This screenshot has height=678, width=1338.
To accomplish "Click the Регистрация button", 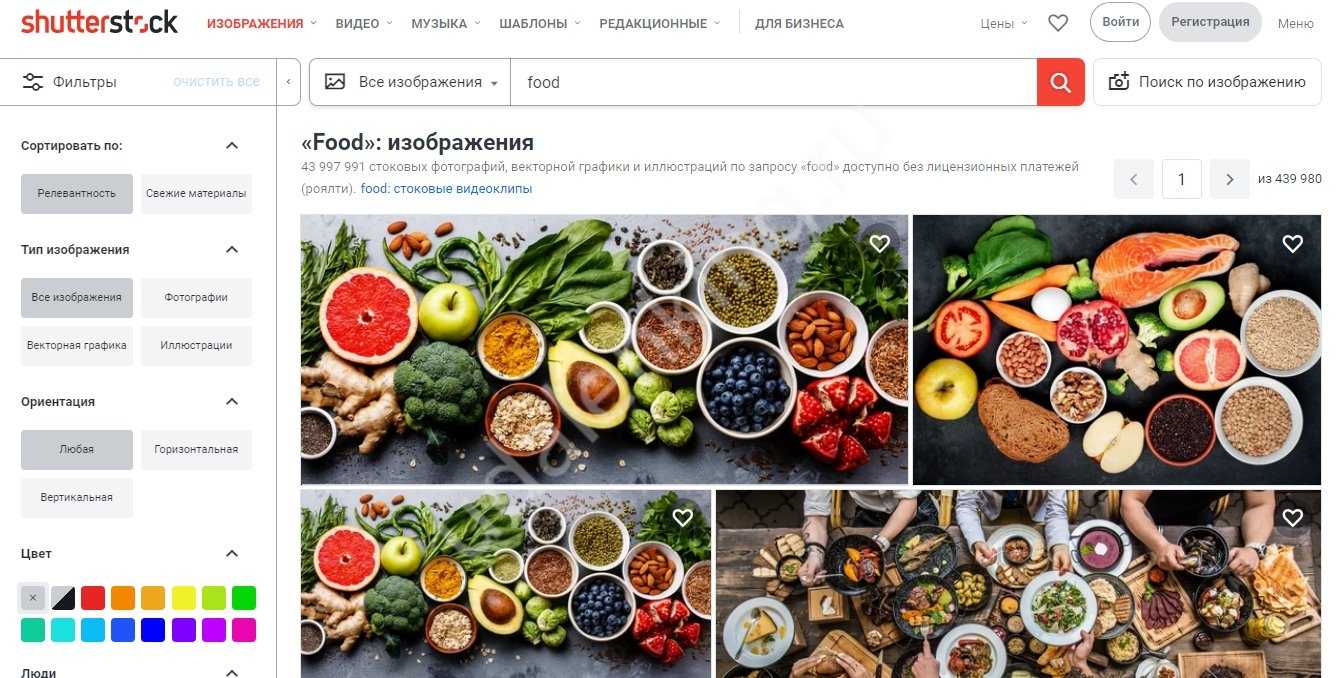I will [1210, 22].
